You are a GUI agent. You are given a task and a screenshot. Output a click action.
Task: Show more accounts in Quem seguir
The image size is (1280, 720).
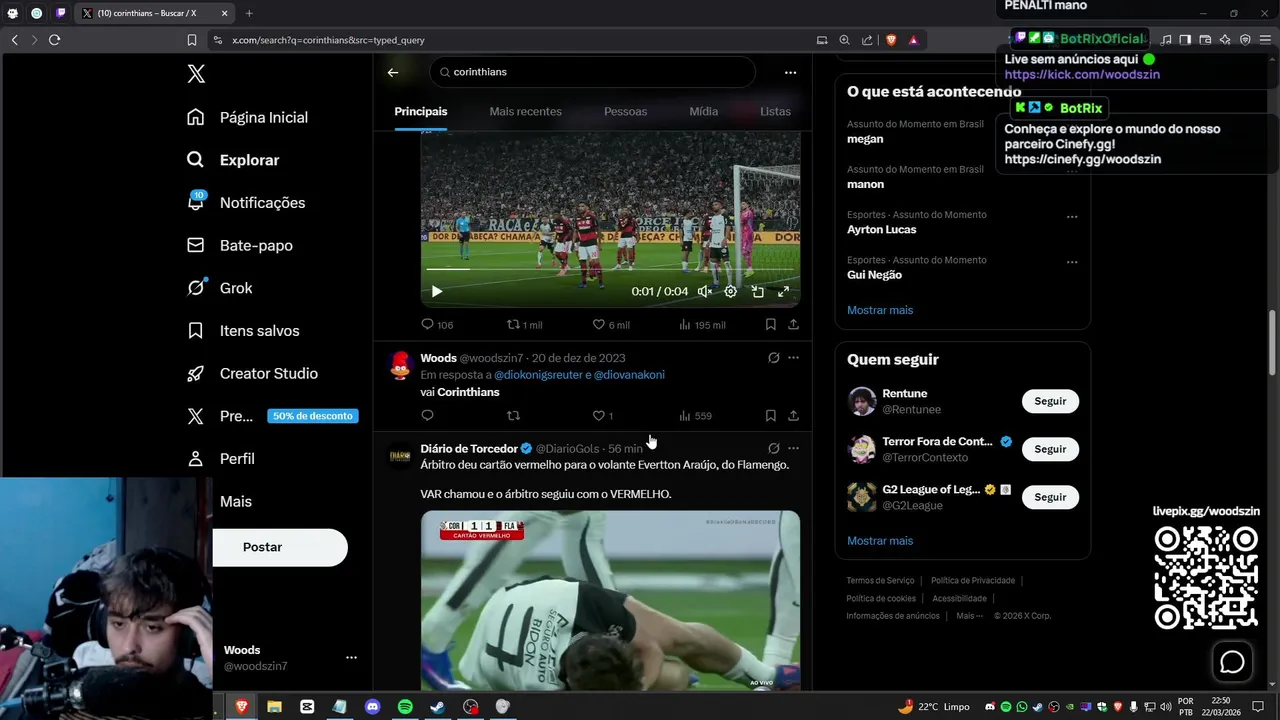click(x=880, y=541)
